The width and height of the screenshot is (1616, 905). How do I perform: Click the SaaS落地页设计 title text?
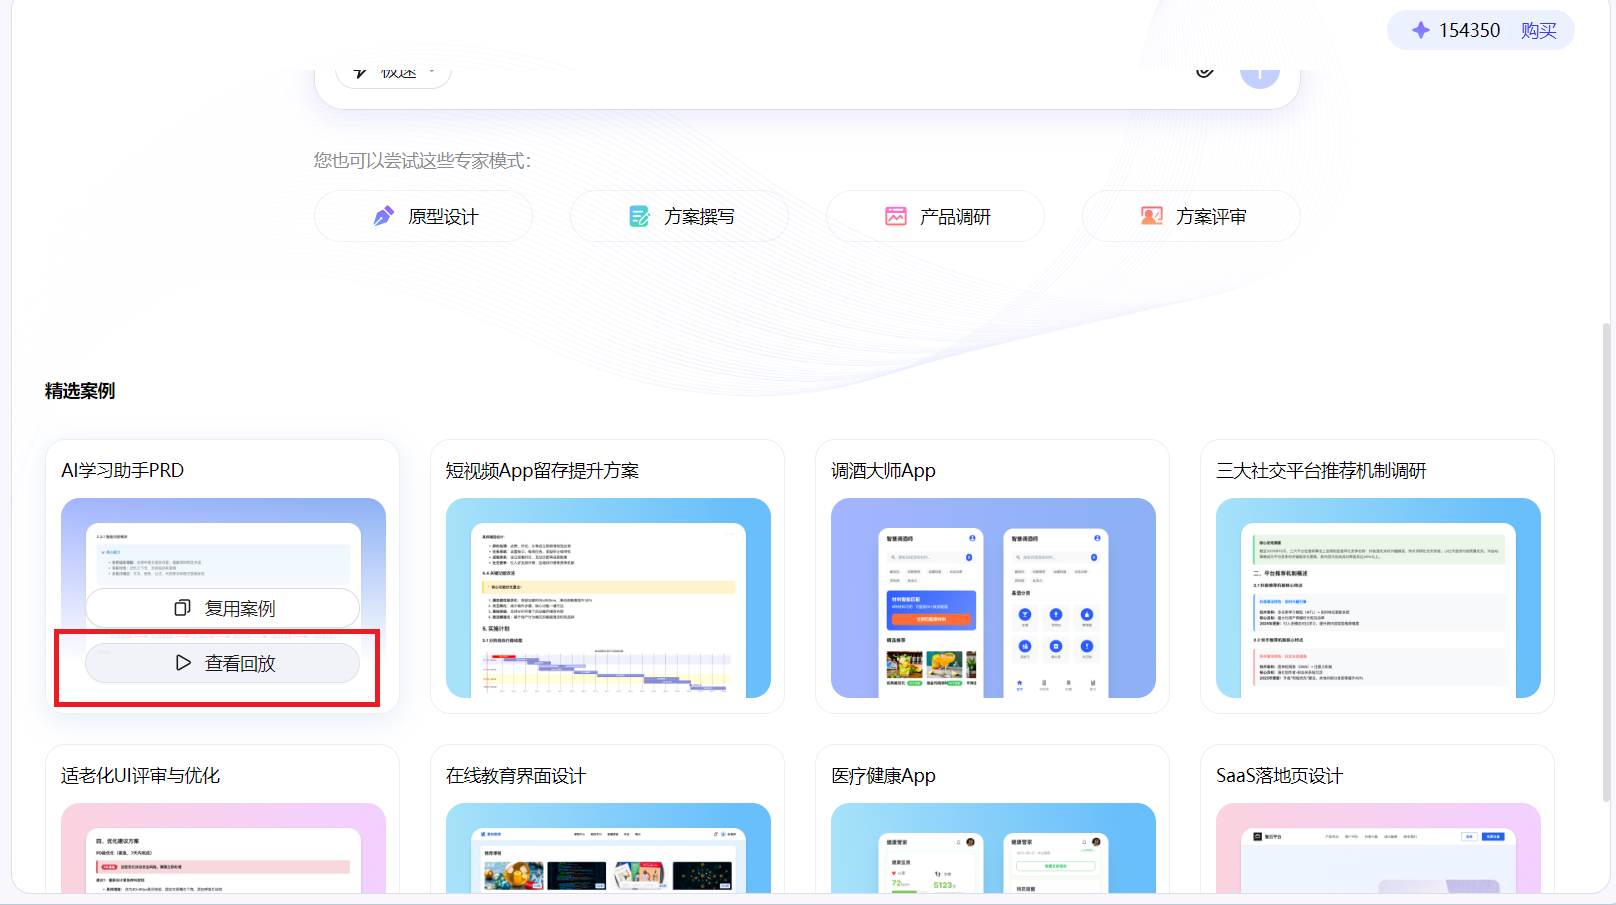tap(1279, 775)
